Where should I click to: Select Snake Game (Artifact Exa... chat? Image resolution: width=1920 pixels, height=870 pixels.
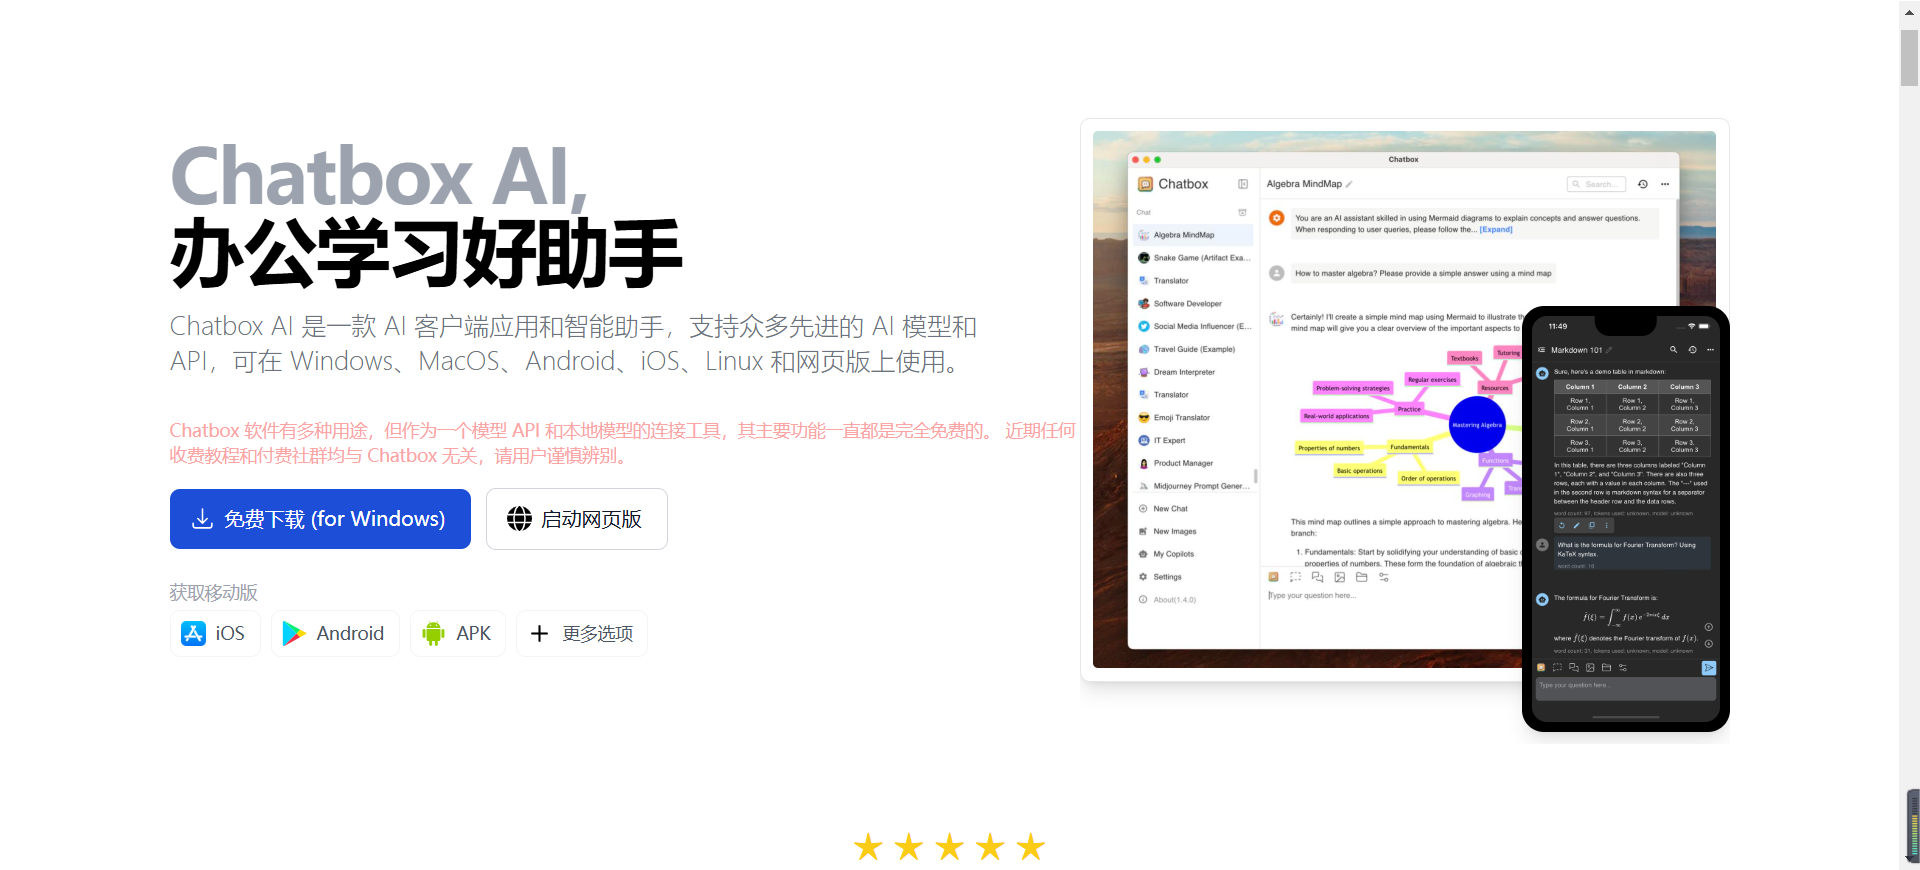[1194, 258]
